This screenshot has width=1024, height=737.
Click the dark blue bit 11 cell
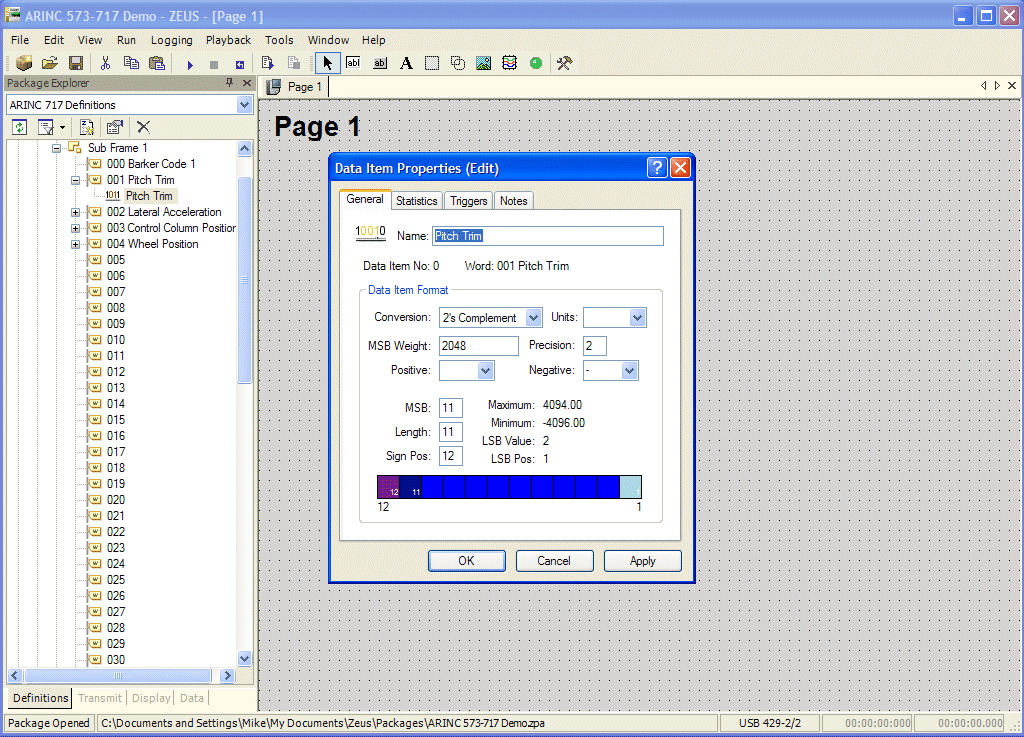[x=411, y=488]
